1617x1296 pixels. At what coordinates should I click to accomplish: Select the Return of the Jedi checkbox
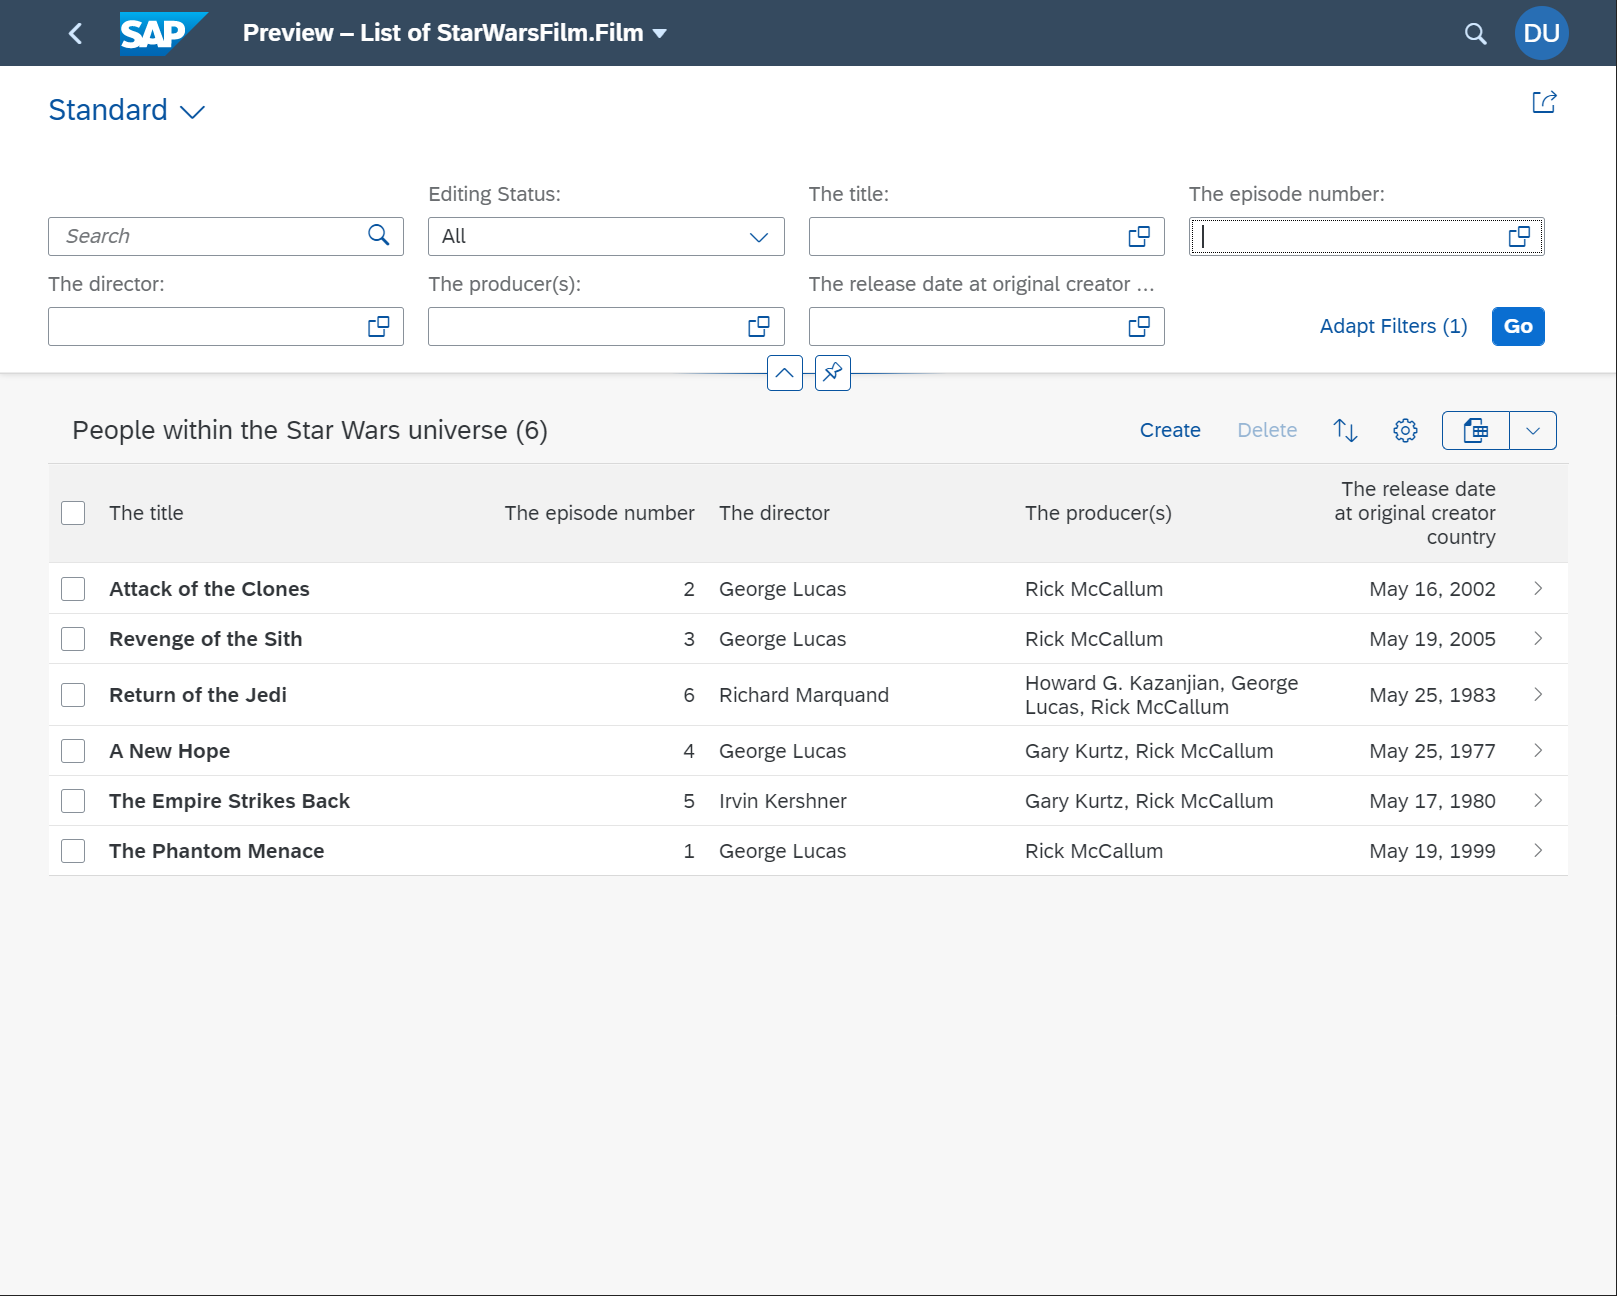[x=73, y=695]
